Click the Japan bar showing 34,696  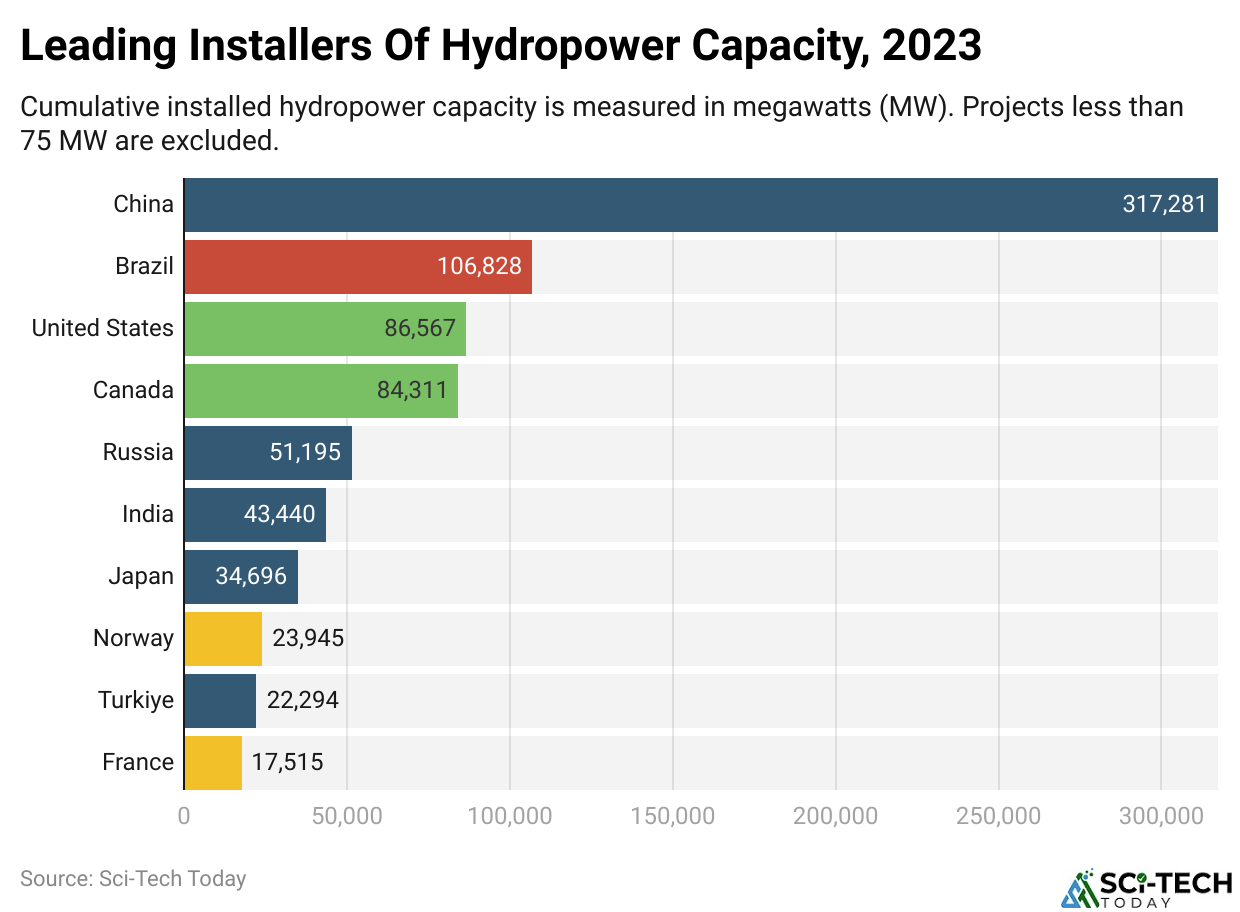point(241,577)
